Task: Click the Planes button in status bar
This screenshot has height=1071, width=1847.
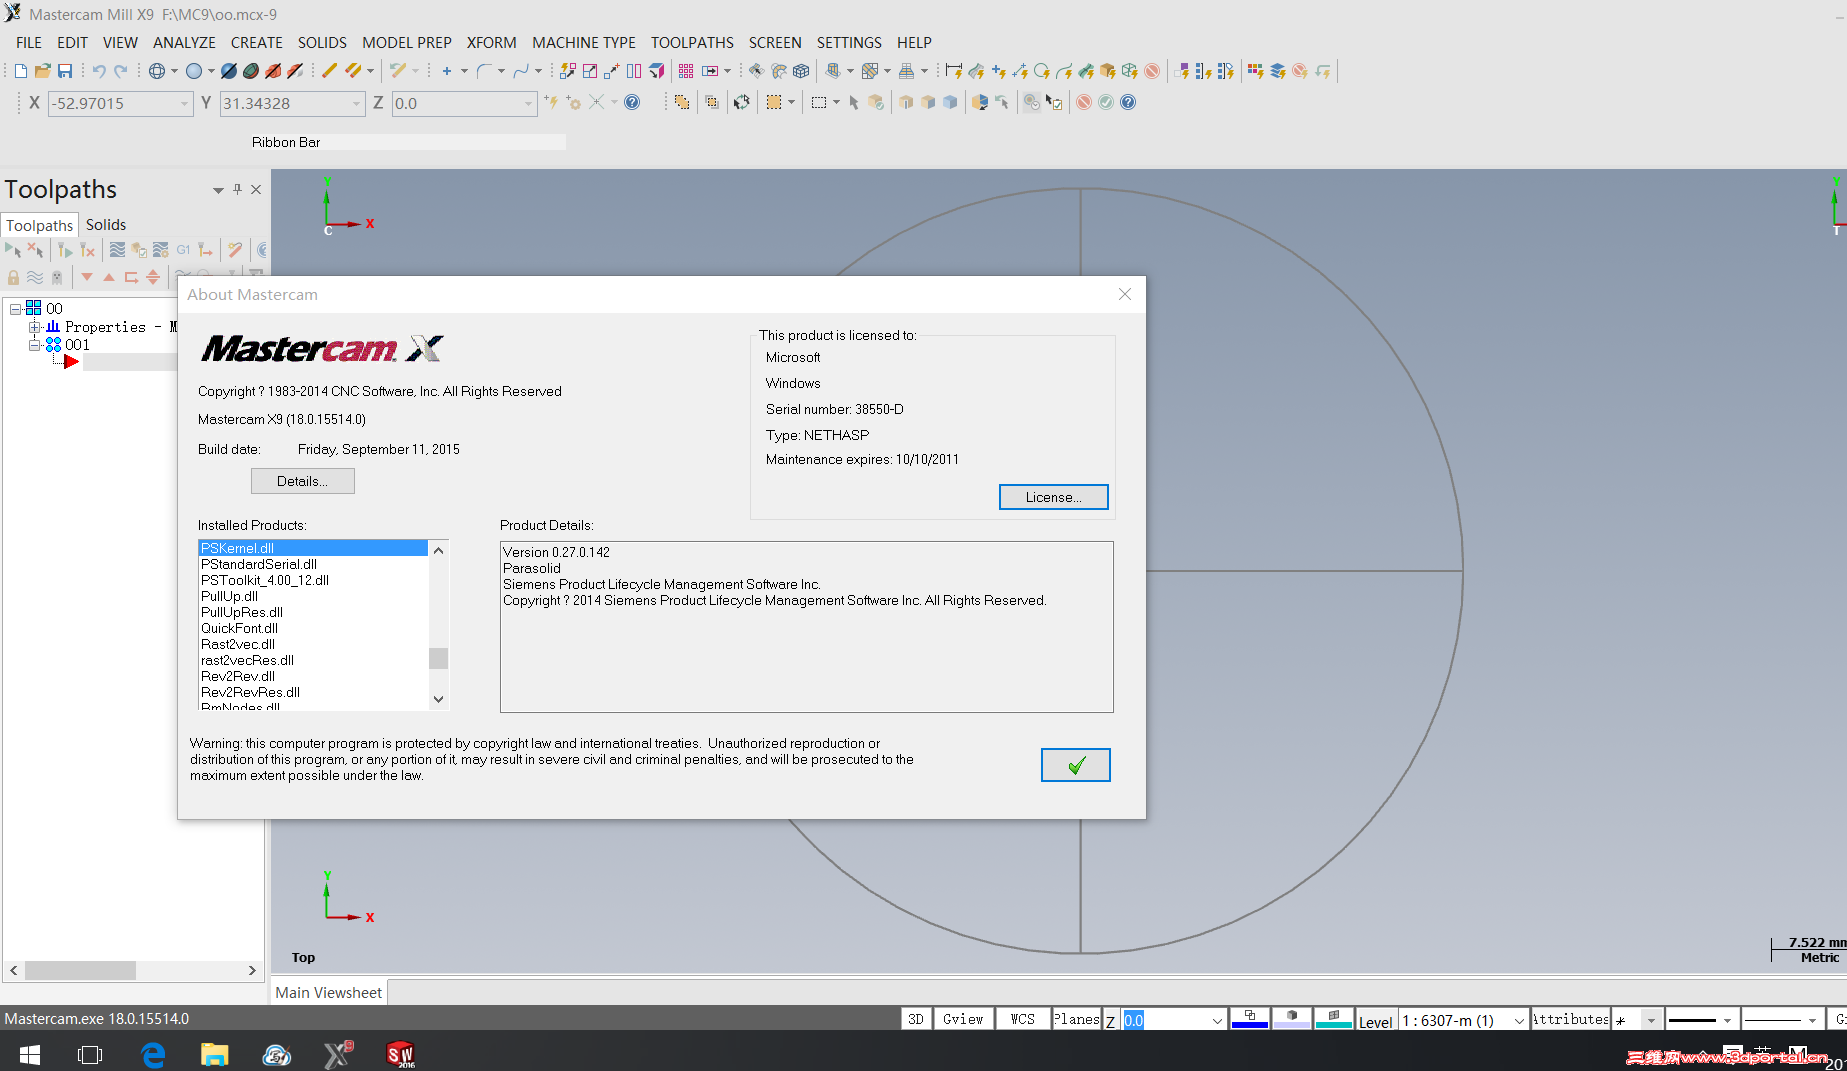Action: coord(1076,1019)
